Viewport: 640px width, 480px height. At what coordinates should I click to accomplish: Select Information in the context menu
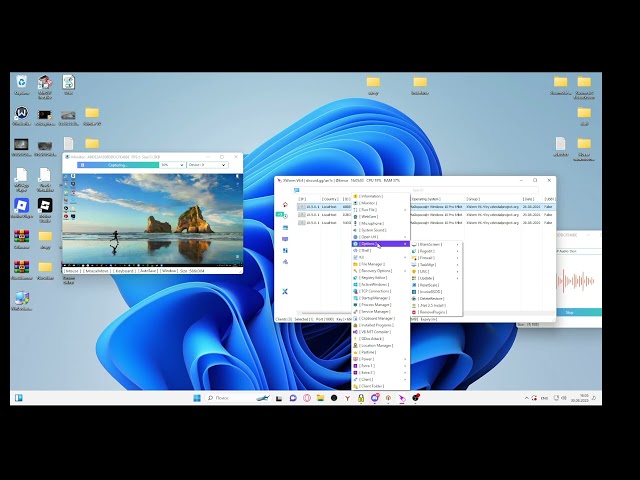pos(380,196)
